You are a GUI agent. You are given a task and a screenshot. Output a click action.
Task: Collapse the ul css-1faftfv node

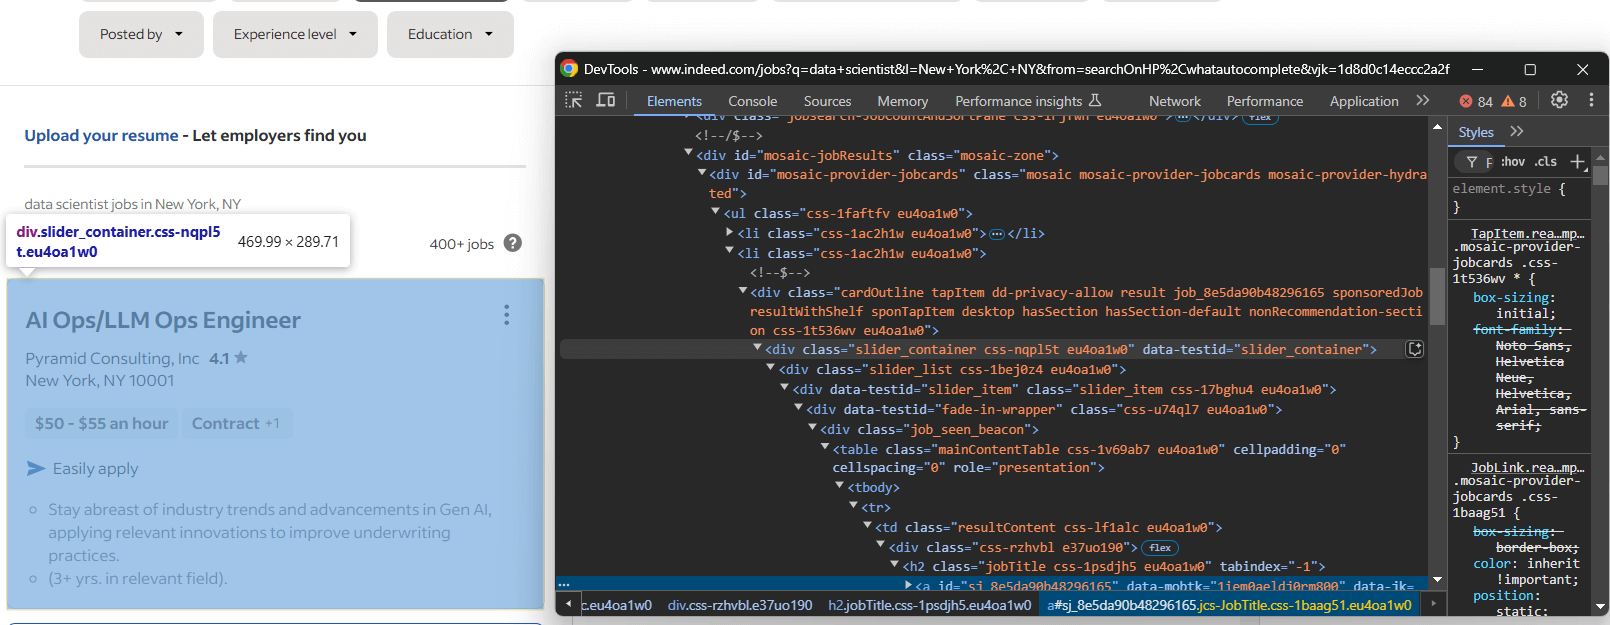[716, 212]
